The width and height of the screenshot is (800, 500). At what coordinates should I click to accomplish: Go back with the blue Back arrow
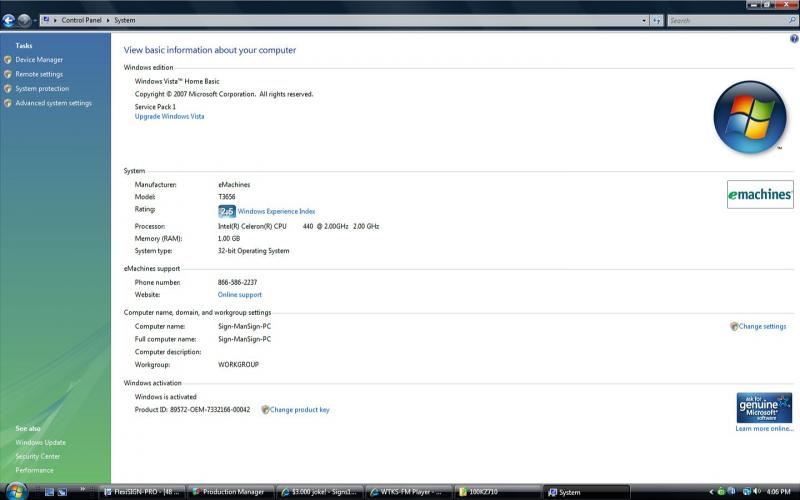click(8, 20)
